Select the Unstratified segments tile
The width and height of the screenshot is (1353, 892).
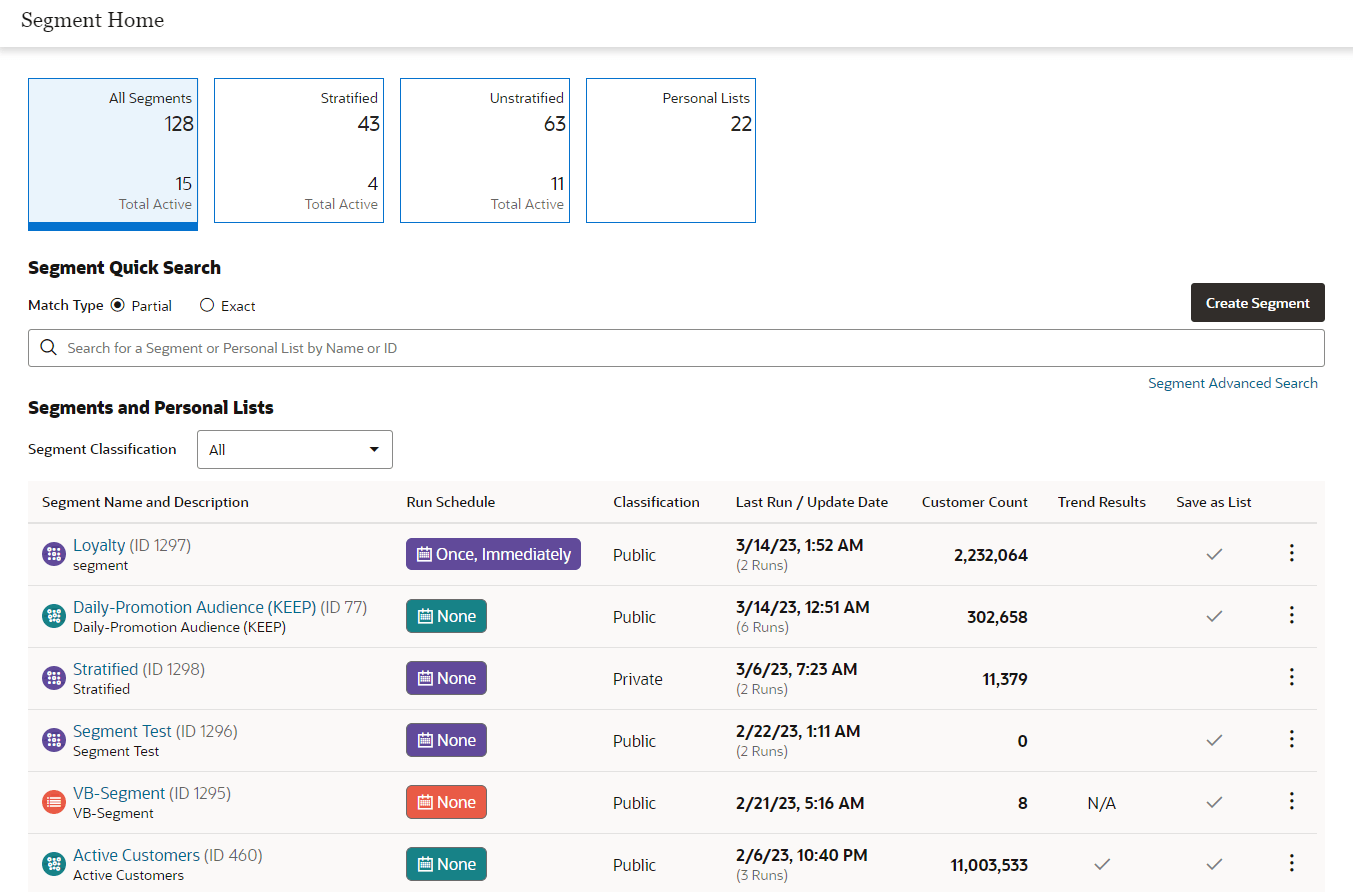pyautogui.click(x=485, y=151)
